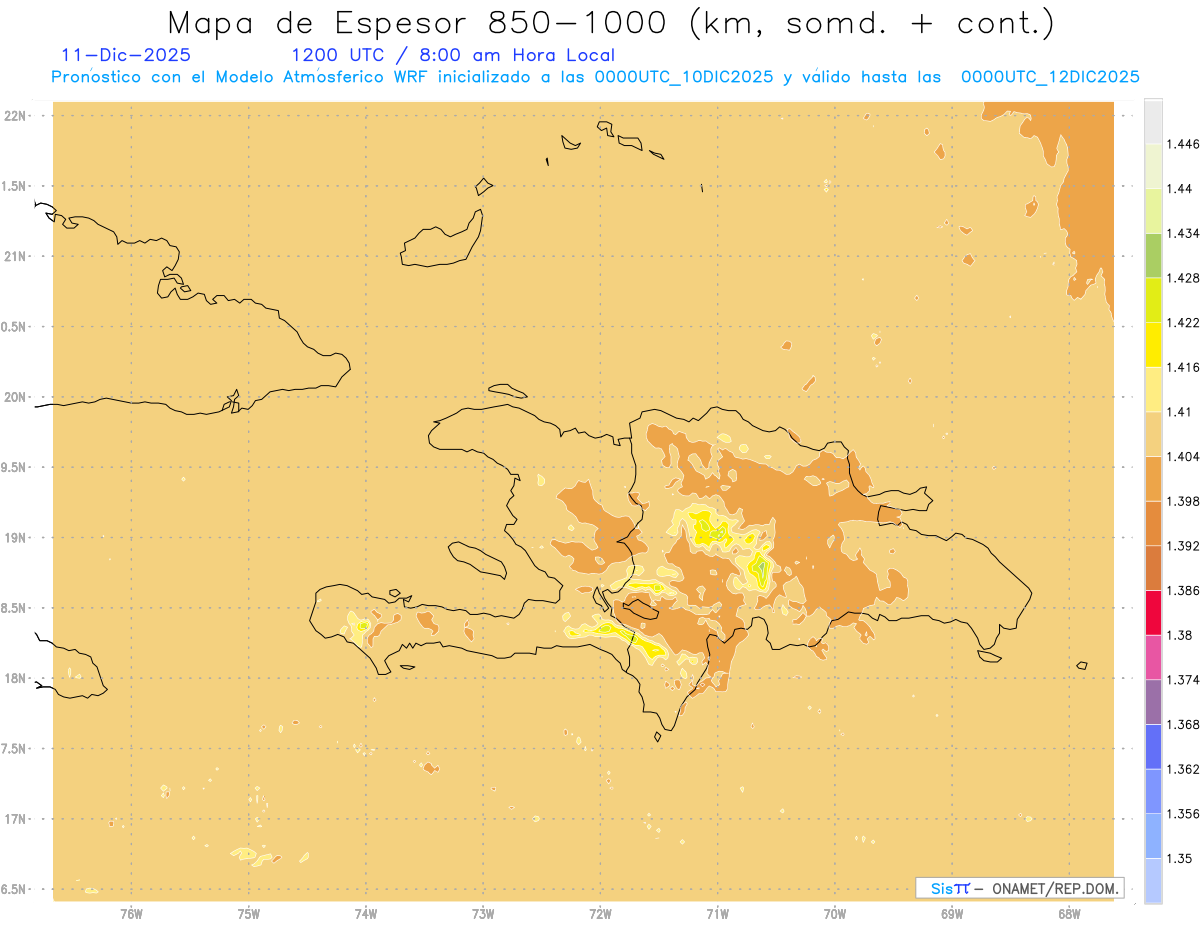Viewport: 1200px width, 927px height.
Task: Pick the green legend swatch between 1.428 and 1.434
Action: click(x=1153, y=256)
